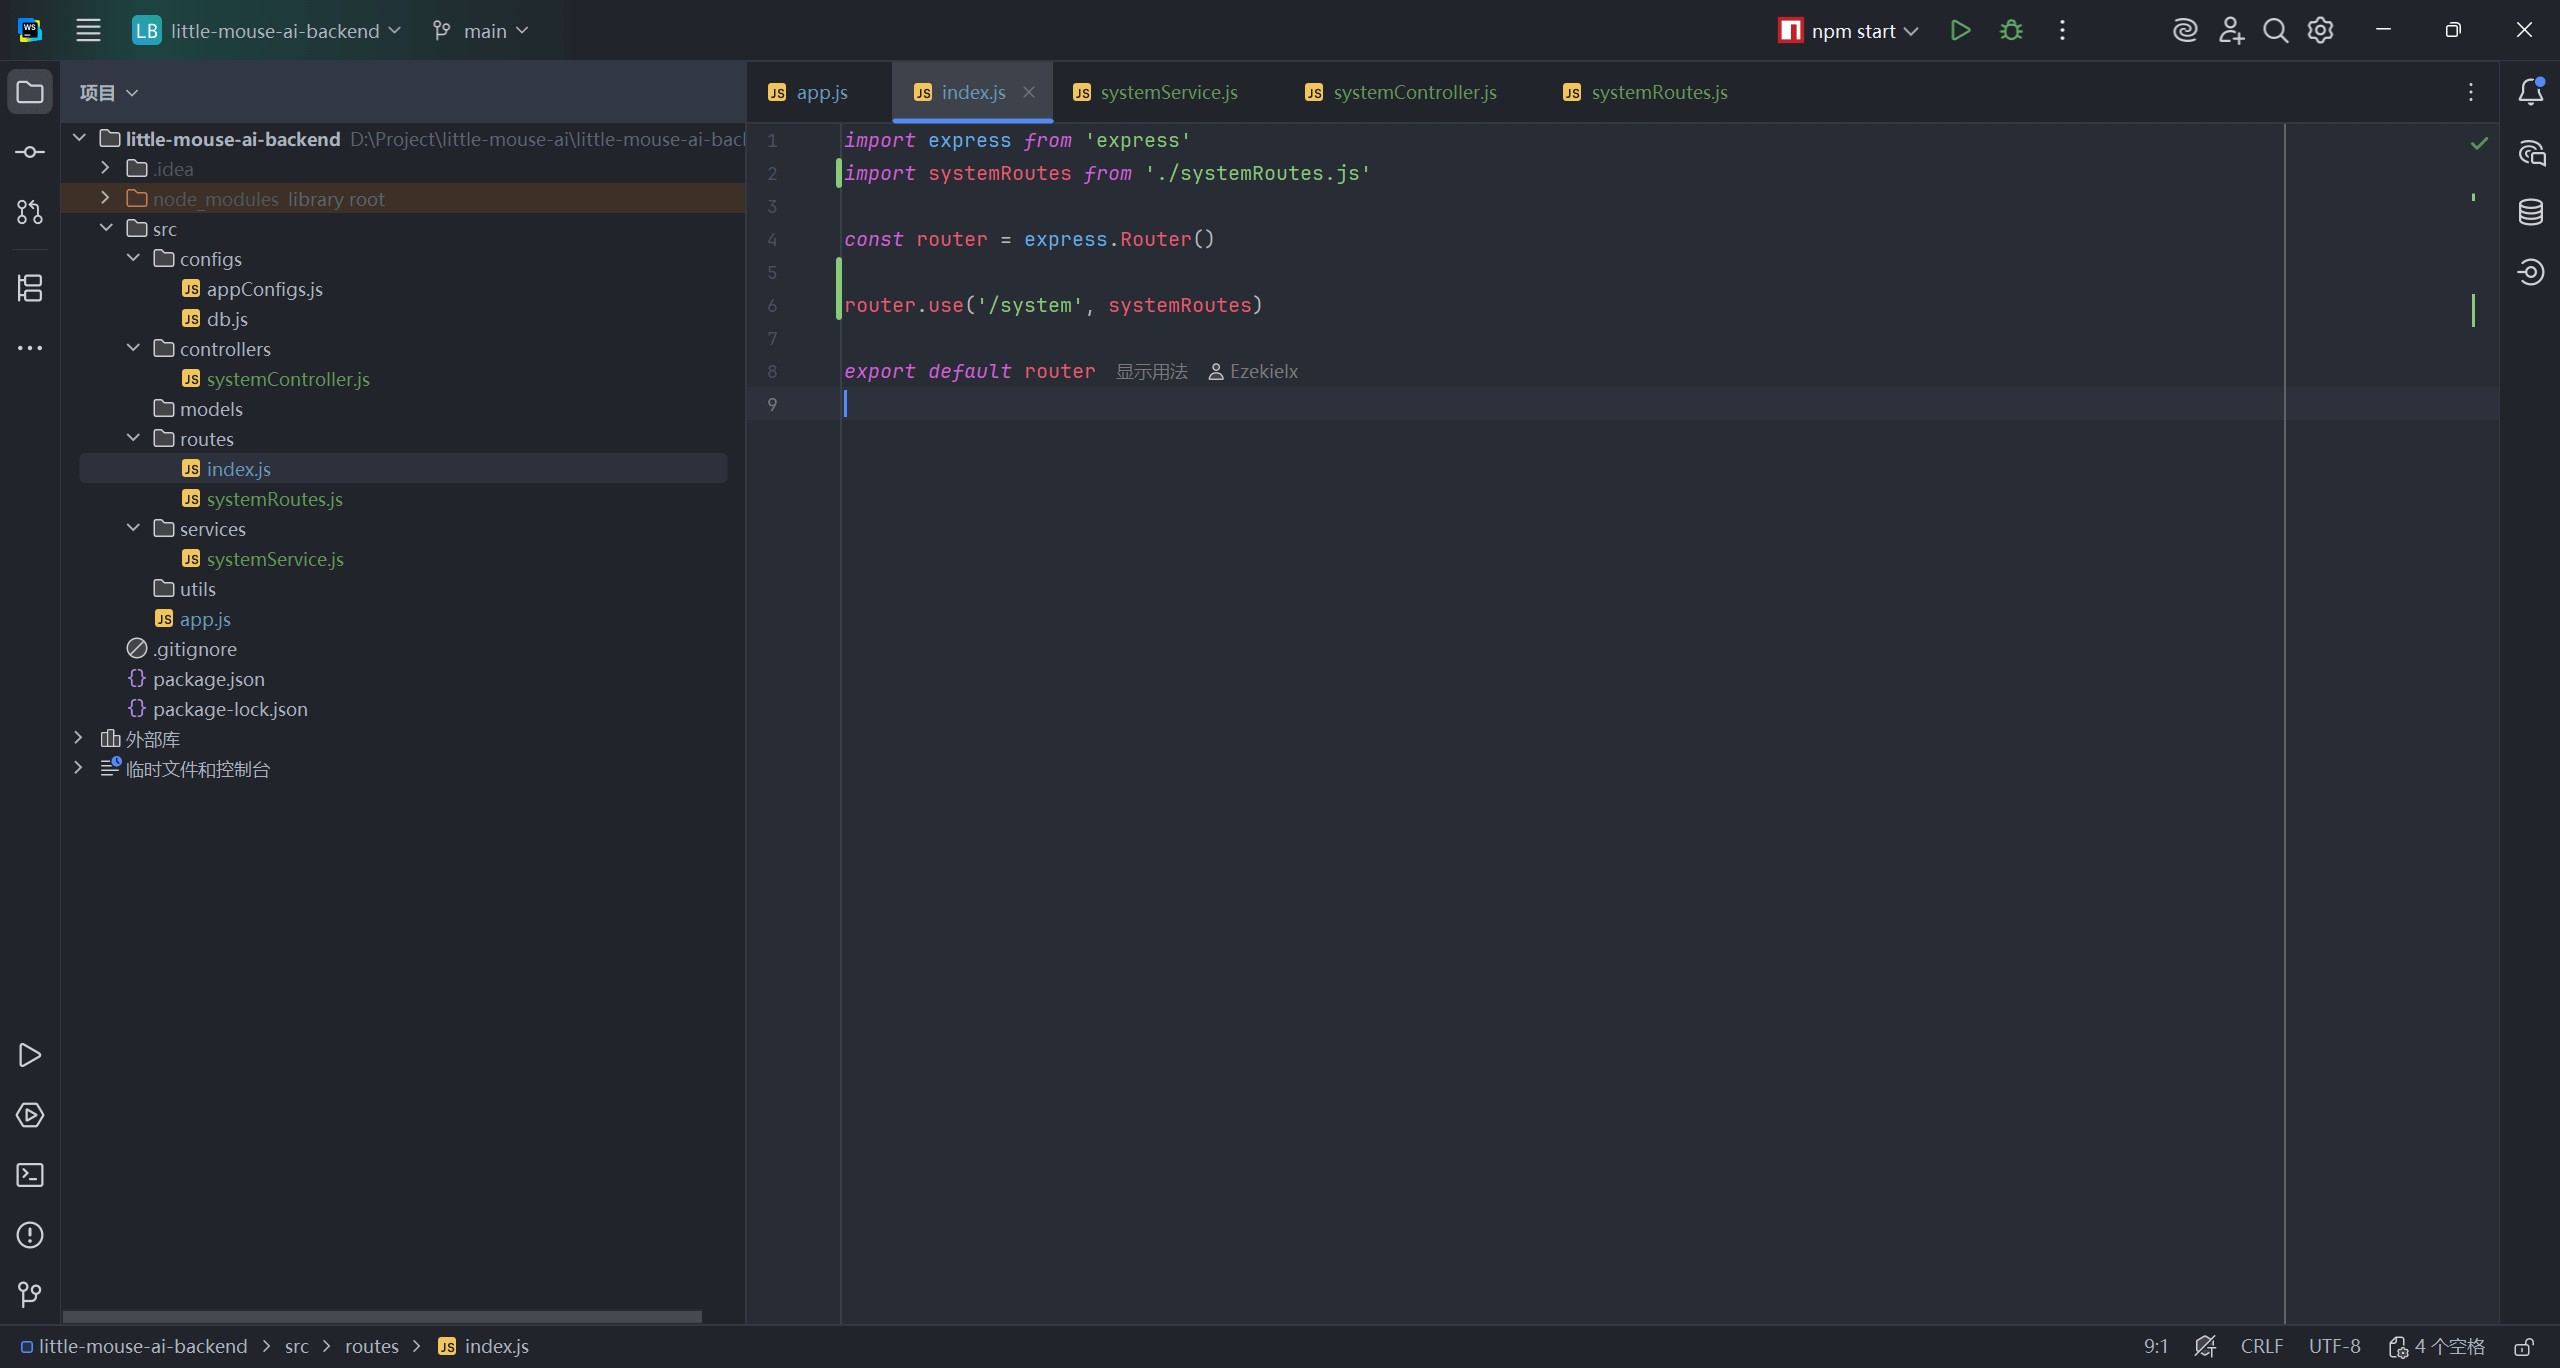Toggle read-only lock in status bar

click(2524, 1347)
